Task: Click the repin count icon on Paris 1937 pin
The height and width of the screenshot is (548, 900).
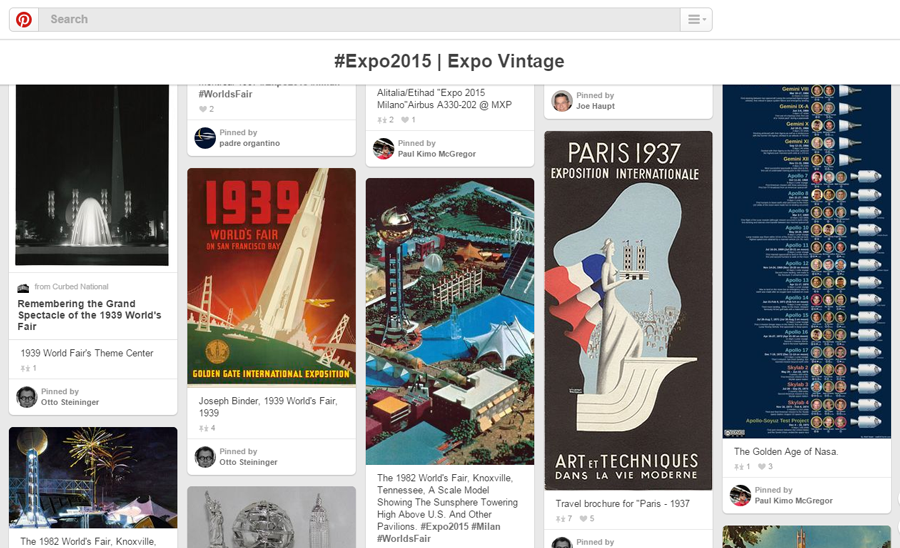Action: (560, 519)
